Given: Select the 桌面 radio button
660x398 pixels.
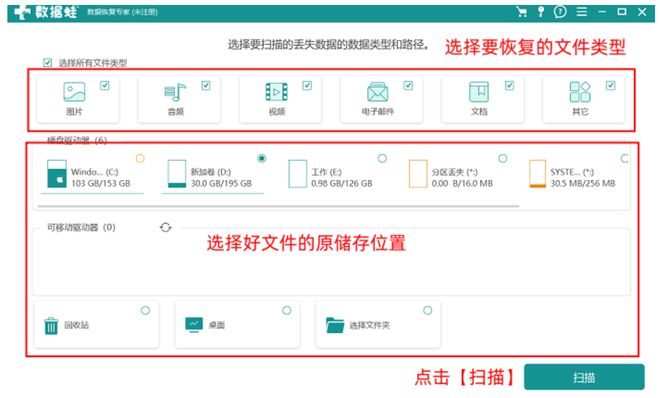Looking at the screenshot, I should pyautogui.click(x=287, y=310).
